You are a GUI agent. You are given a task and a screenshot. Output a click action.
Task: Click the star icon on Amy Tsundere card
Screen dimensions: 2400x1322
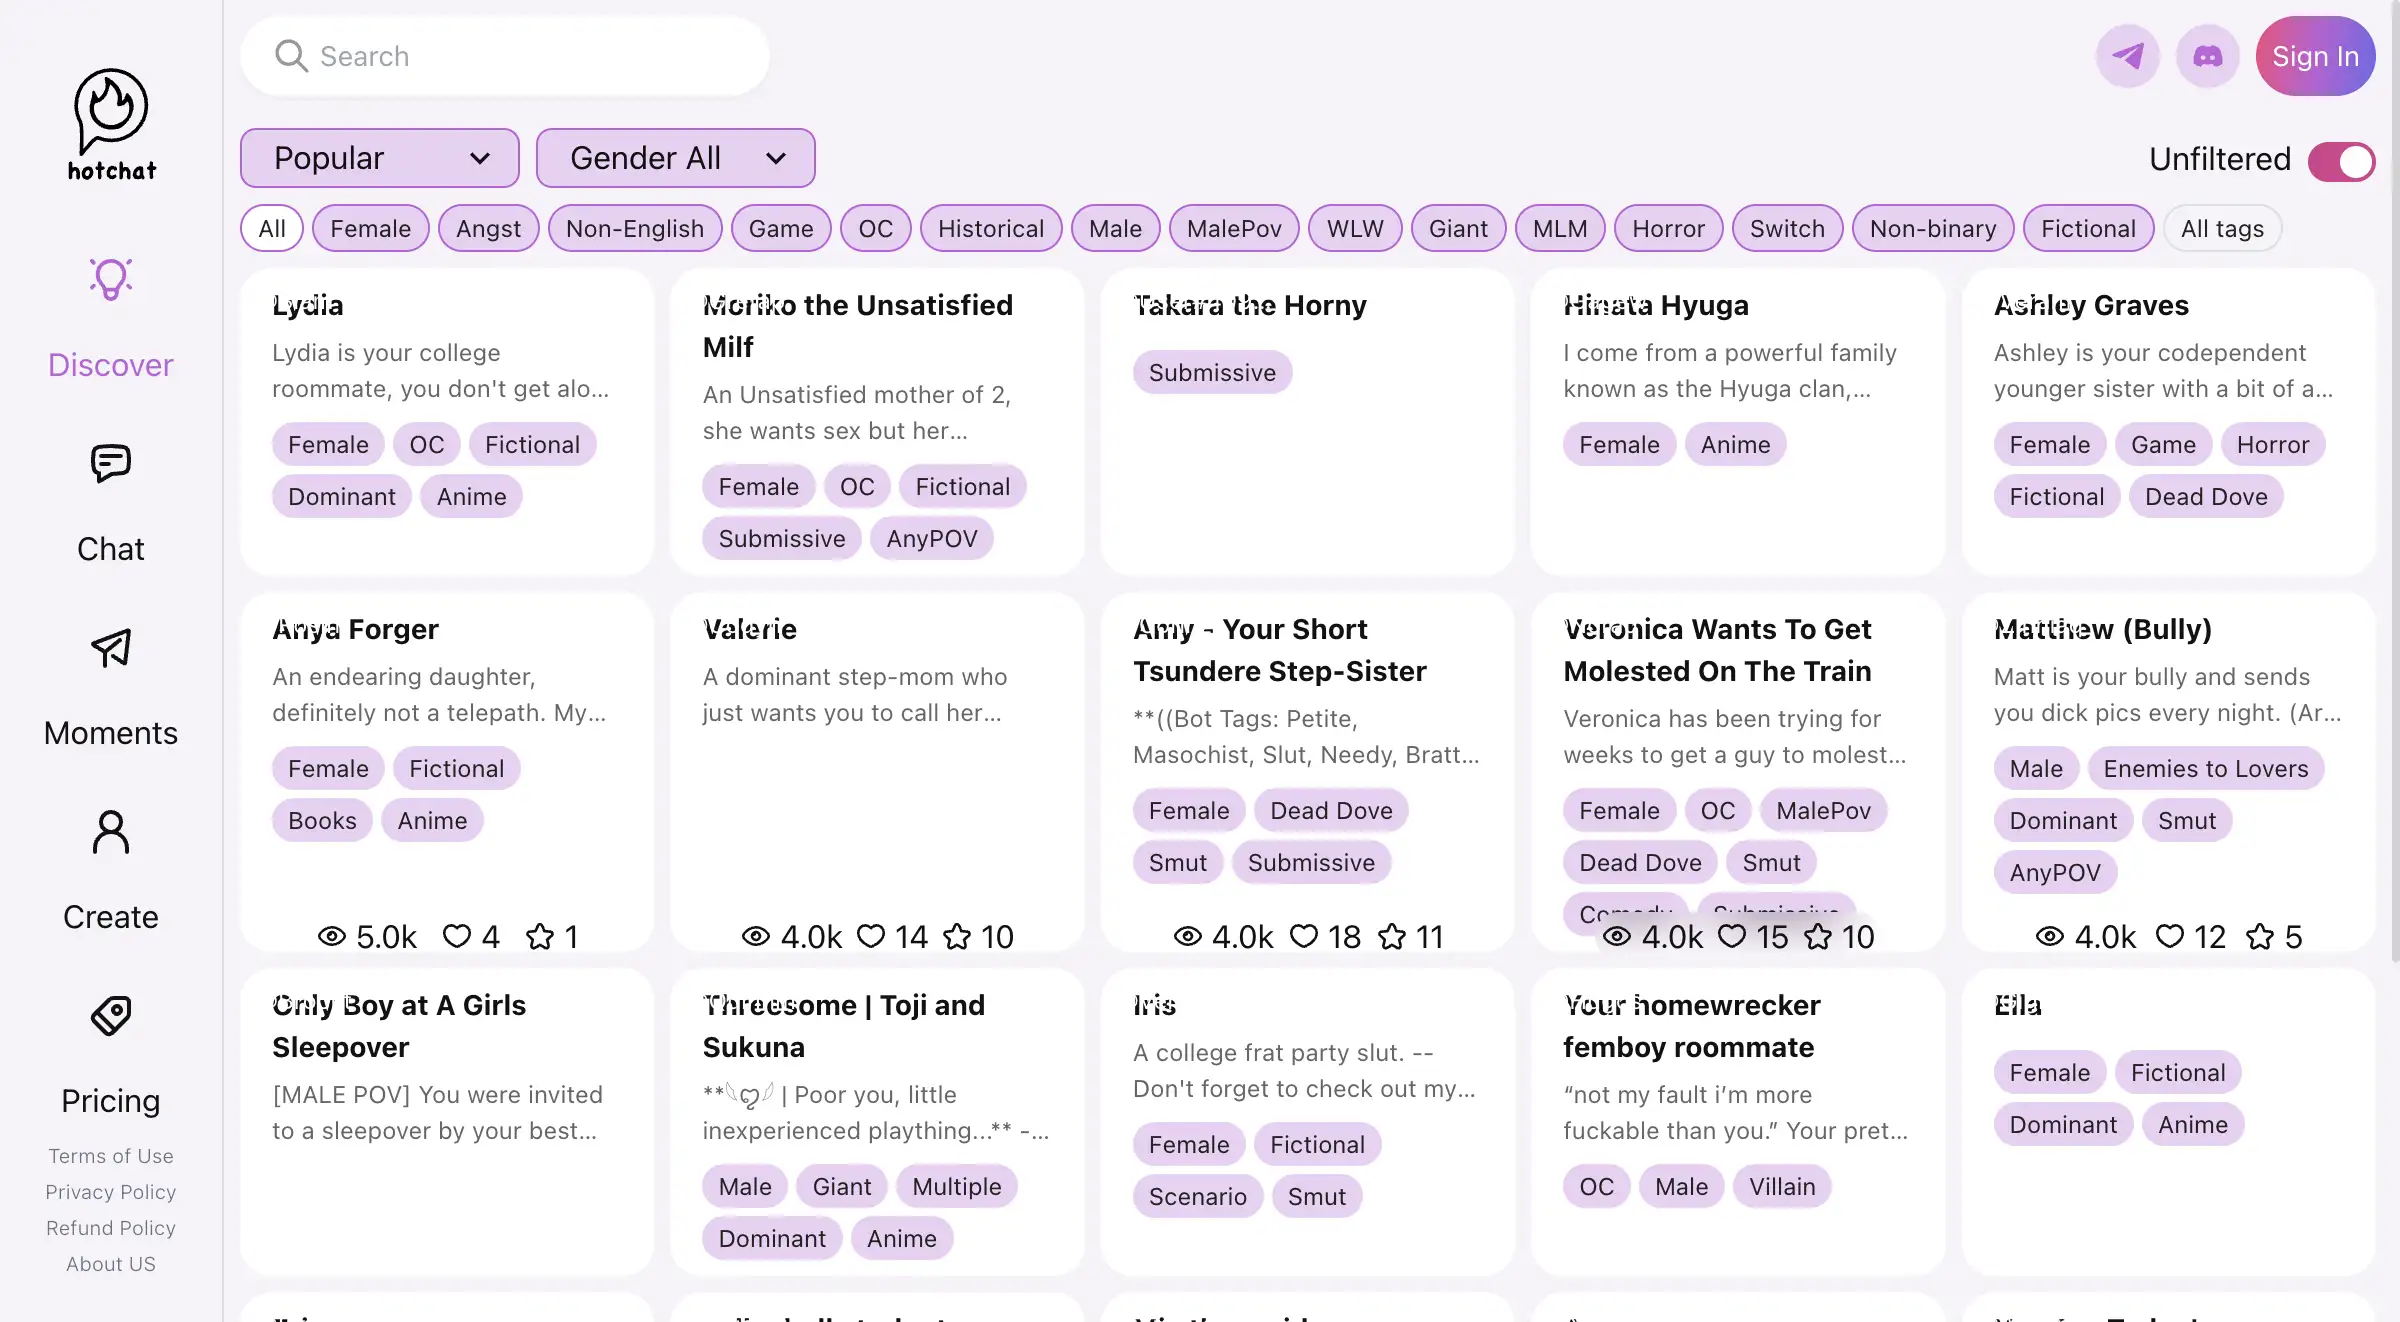click(1392, 936)
